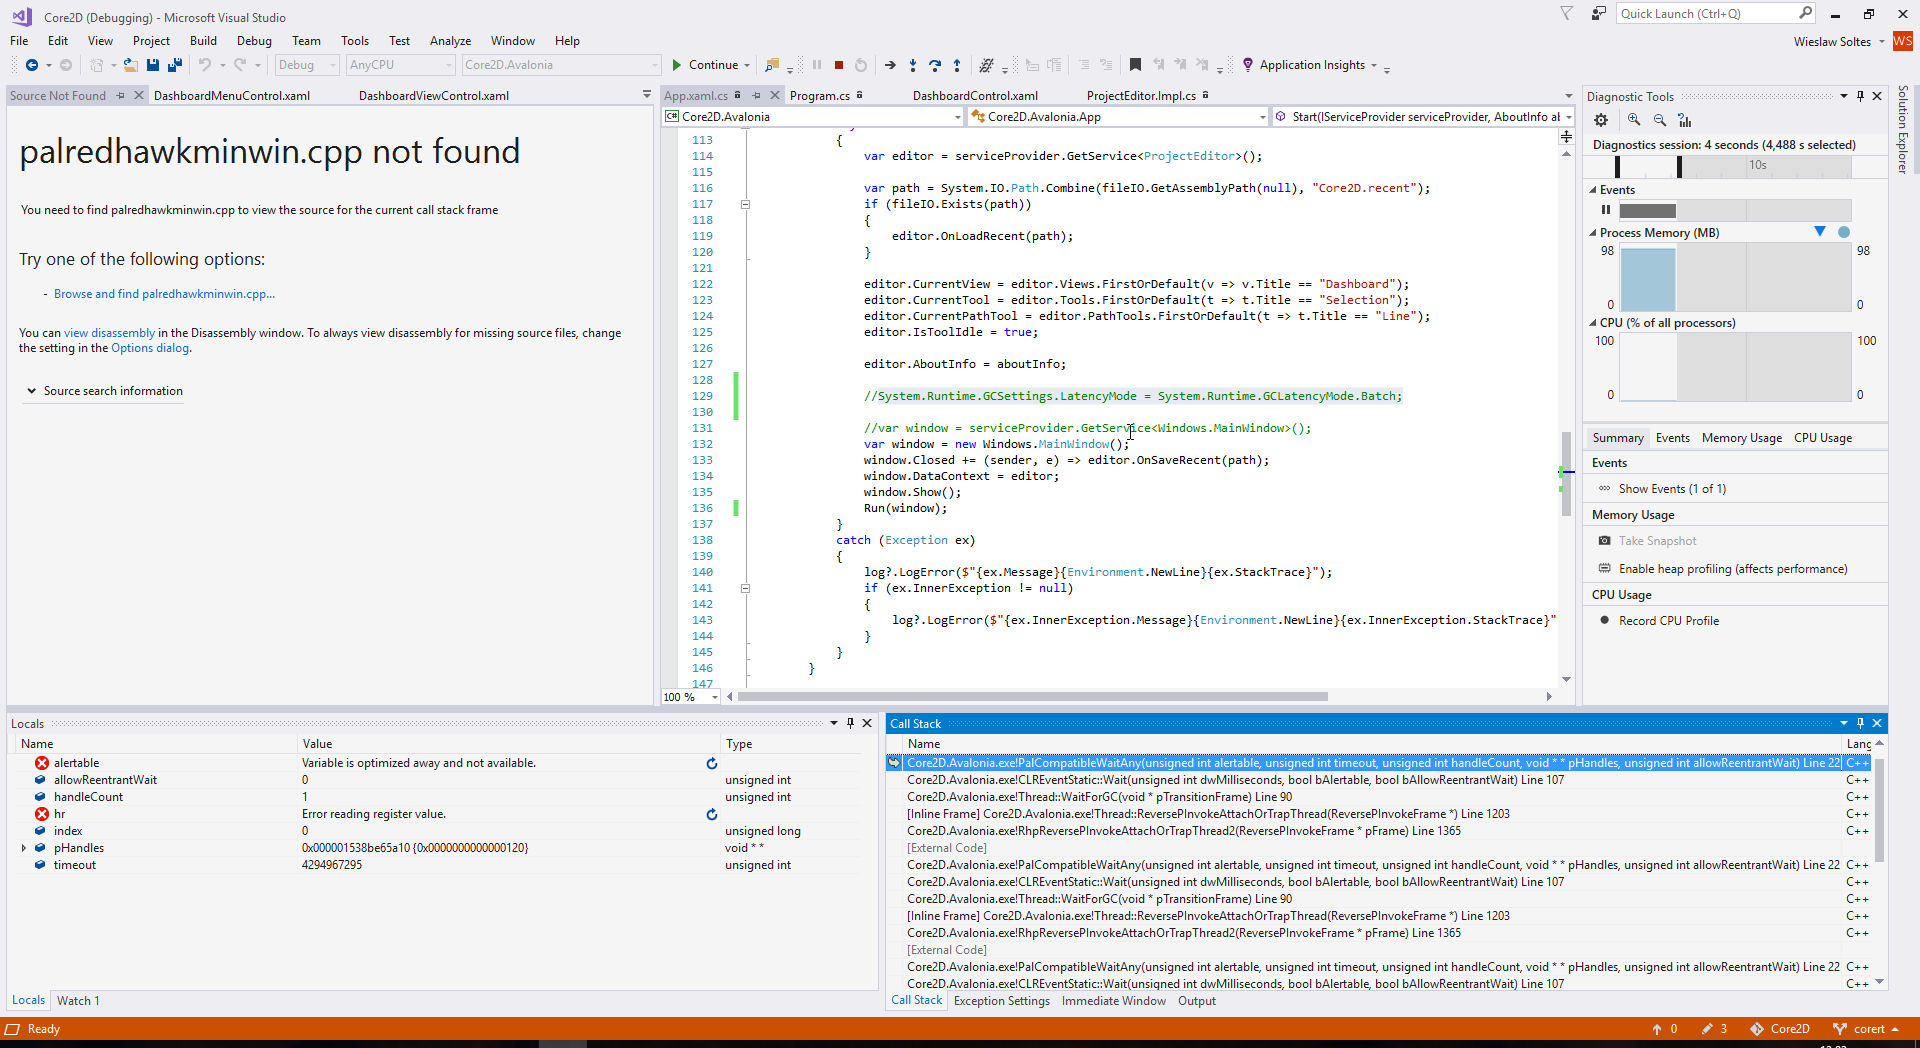Click Reset View chart icon in Diagnostic Tools
The width and height of the screenshot is (1920, 1048).
pos(1686,120)
